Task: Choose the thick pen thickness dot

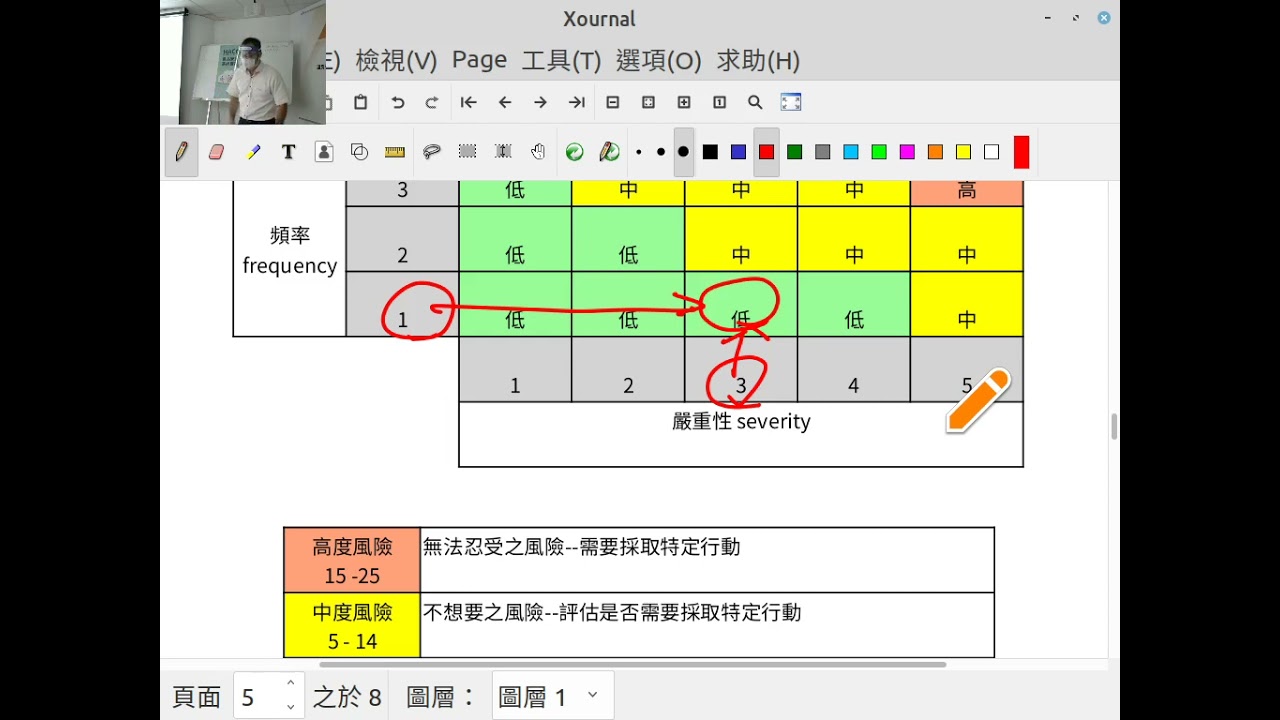Action: 684,152
